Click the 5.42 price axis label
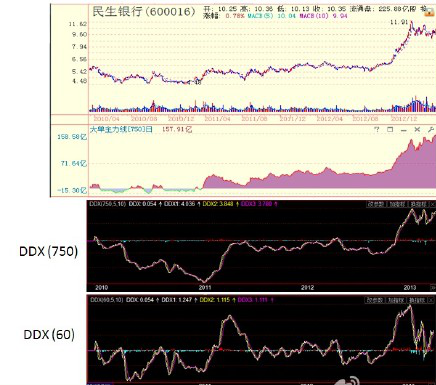The height and width of the screenshot is (385, 436). (x=79, y=71)
